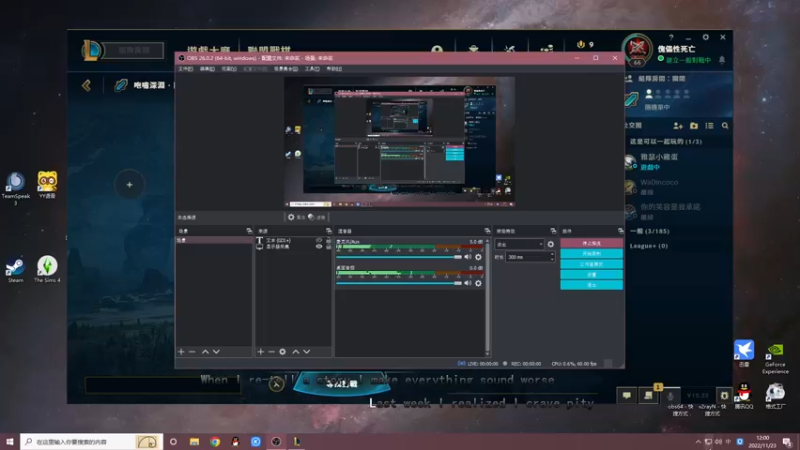Image resolution: width=800 pixels, height=450 pixels.
Task: Click Exit button in OBS Controls
Action: coord(591,285)
